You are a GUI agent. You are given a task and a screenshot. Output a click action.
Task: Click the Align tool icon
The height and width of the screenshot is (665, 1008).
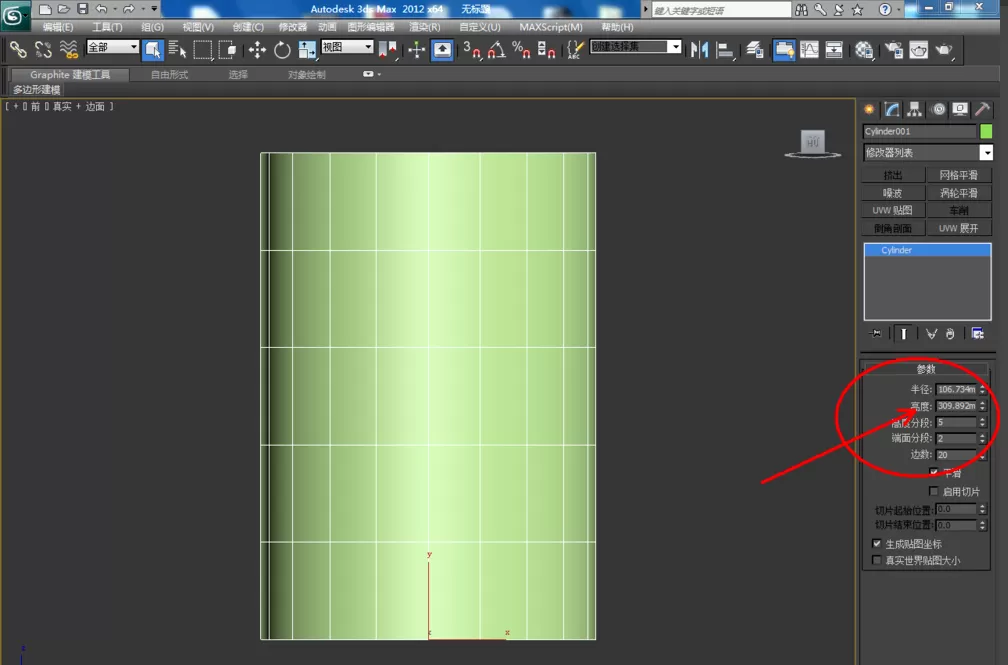click(725, 50)
